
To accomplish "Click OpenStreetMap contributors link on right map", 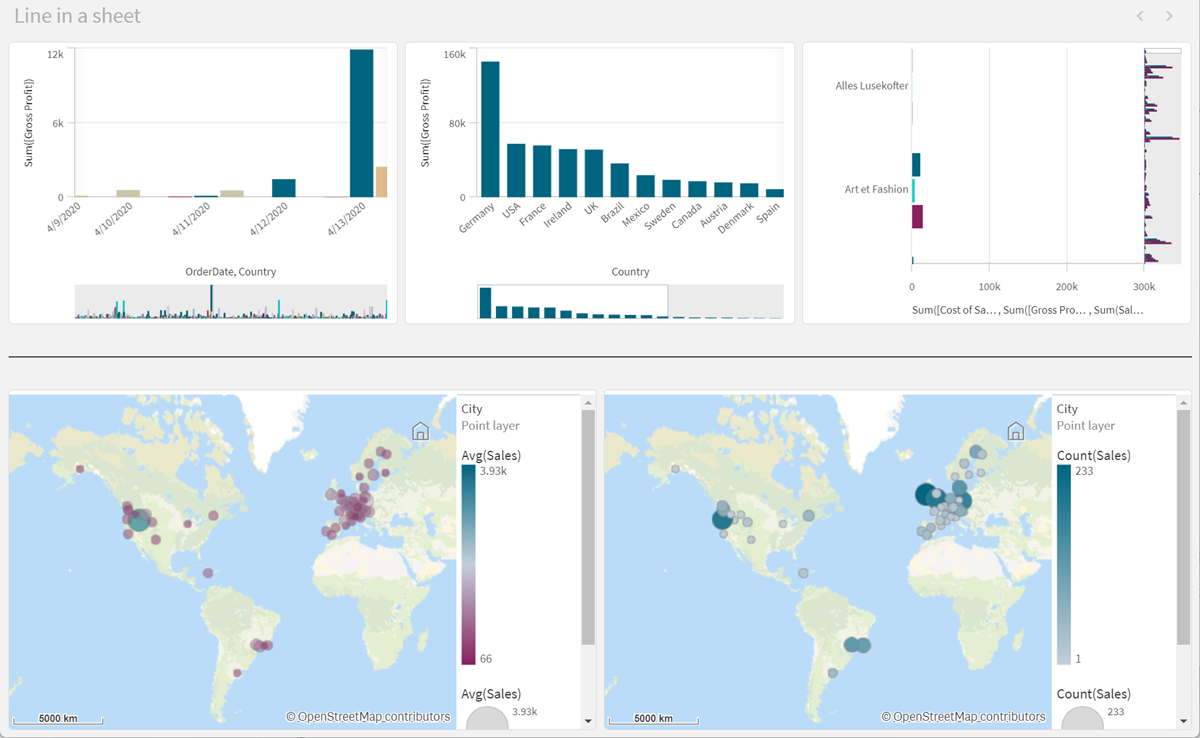I will (963, 716).
